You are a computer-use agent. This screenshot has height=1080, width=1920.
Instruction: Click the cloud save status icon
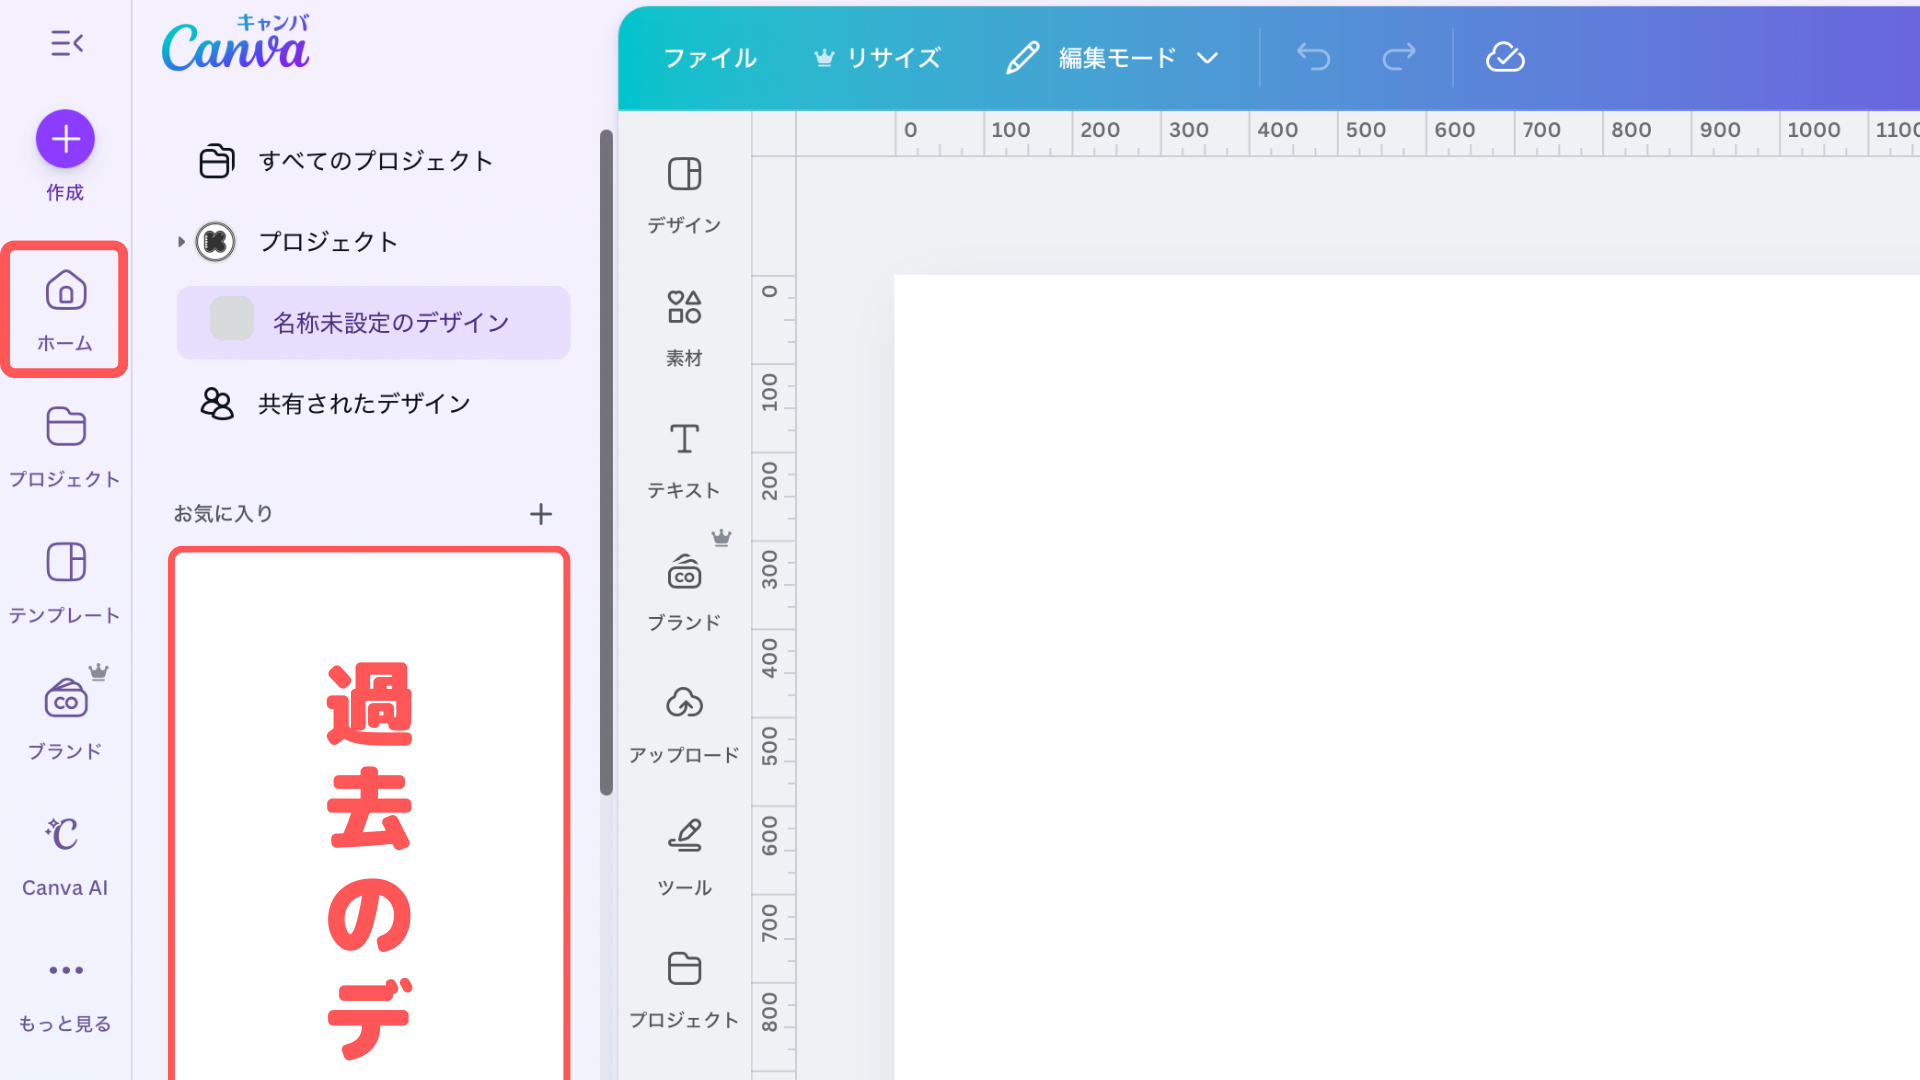[1505, 57]
